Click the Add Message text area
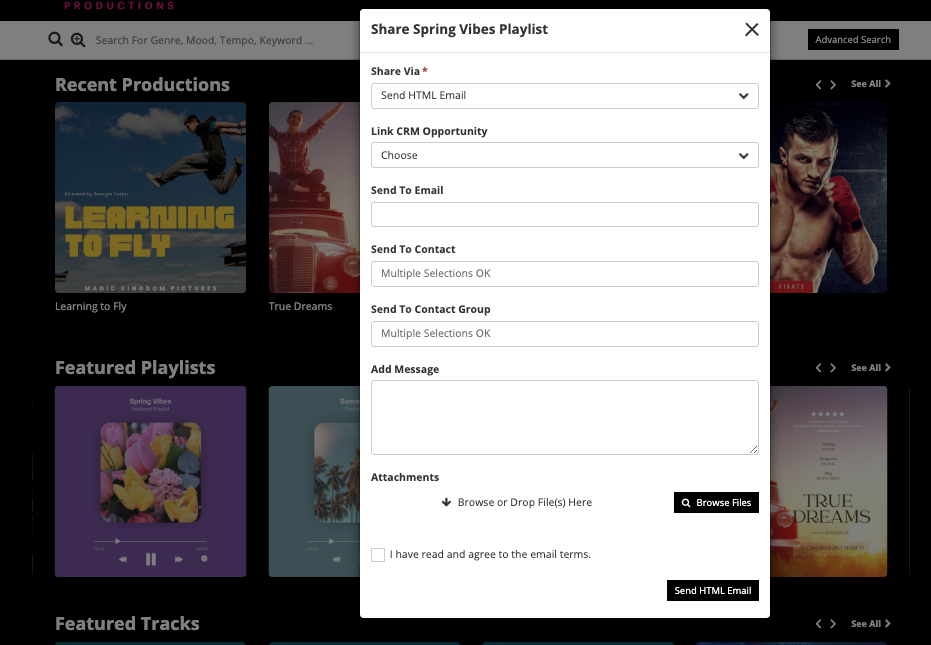The image size is (931, 645). tap(564, 418)
